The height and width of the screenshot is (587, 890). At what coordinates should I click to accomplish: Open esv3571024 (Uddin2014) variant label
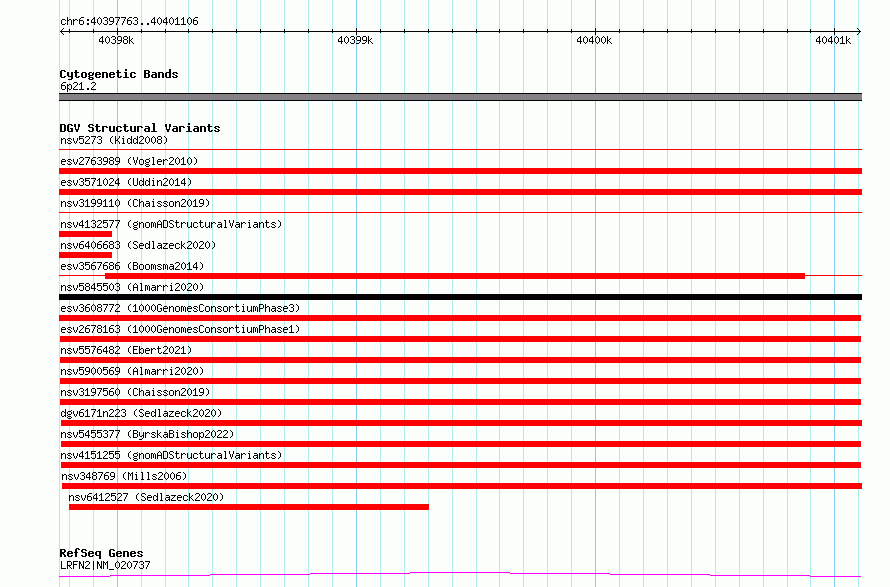(x=126, y=182)
